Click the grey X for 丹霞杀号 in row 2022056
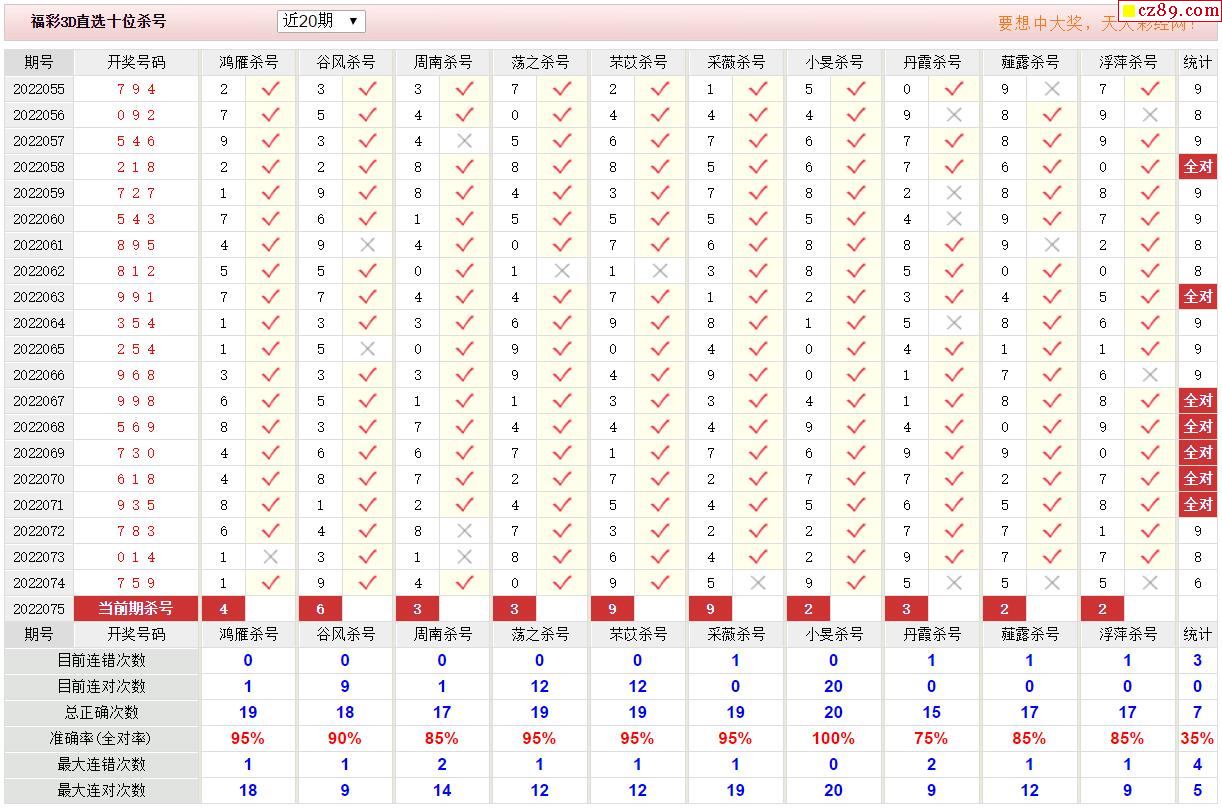This screenshot has height=810, width=1222. click(x=954, y=115)
